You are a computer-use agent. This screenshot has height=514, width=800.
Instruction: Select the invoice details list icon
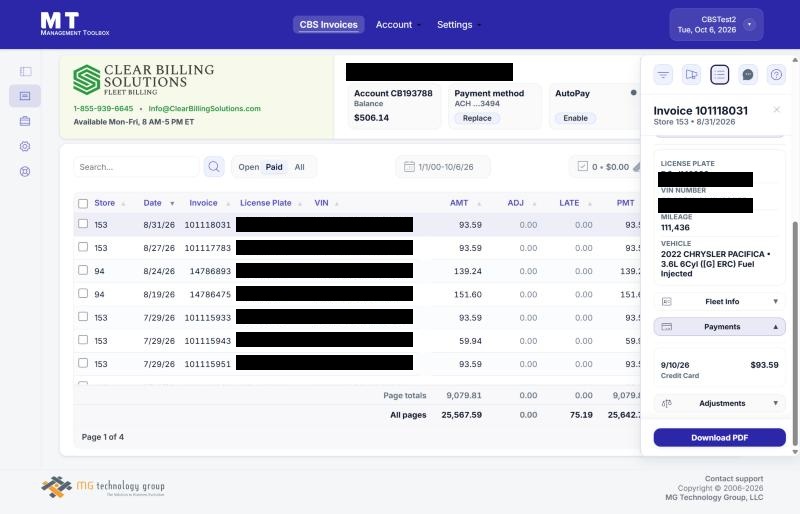[719, 75]
